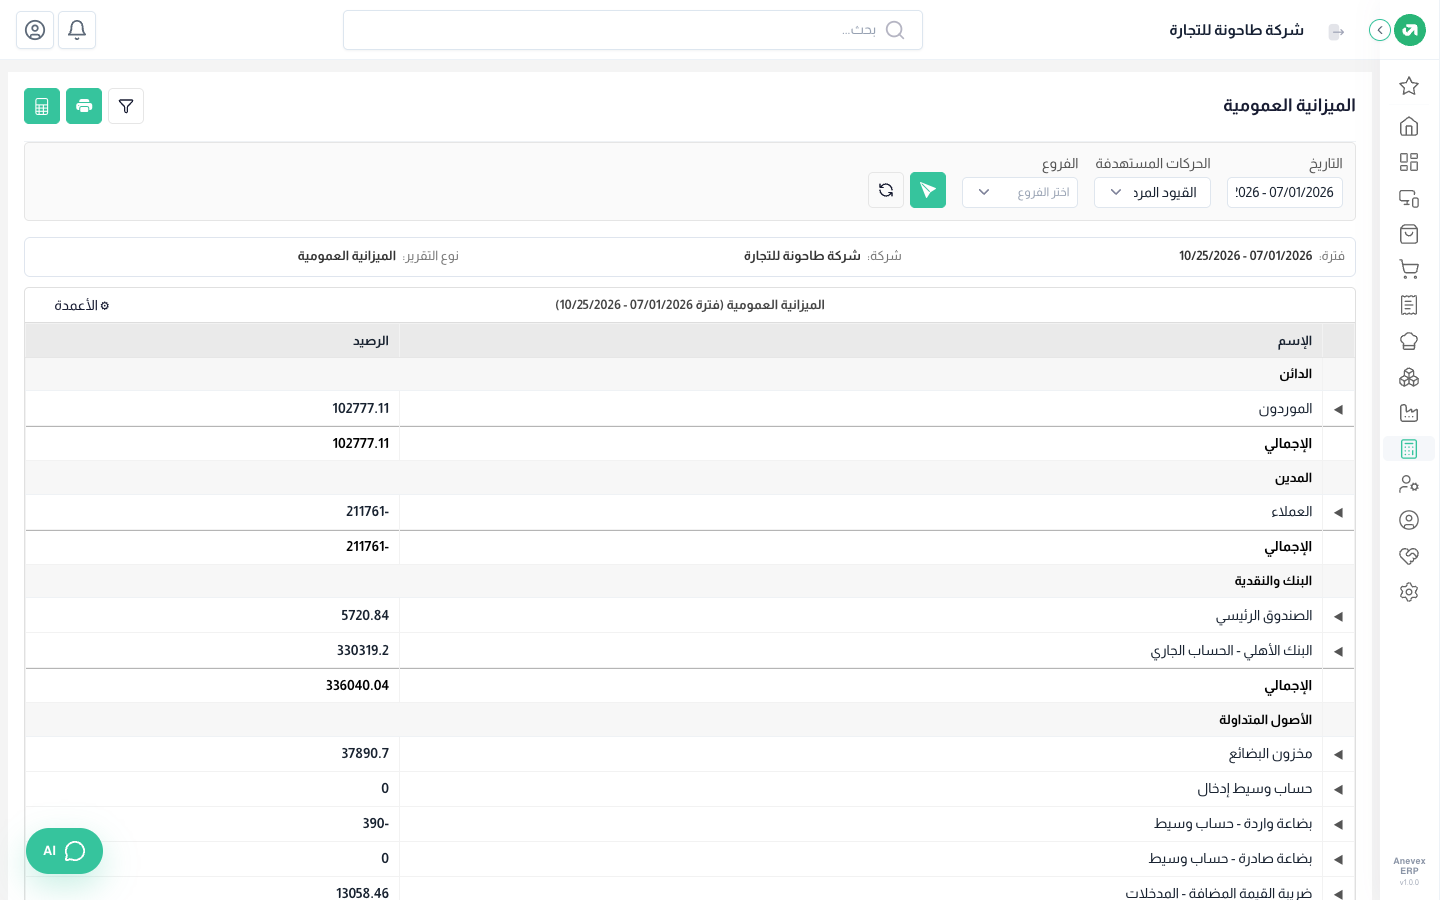Open the inventory boxes sidebar icon
This screenshot has height=900, width=1440.
click(1409, 377)
